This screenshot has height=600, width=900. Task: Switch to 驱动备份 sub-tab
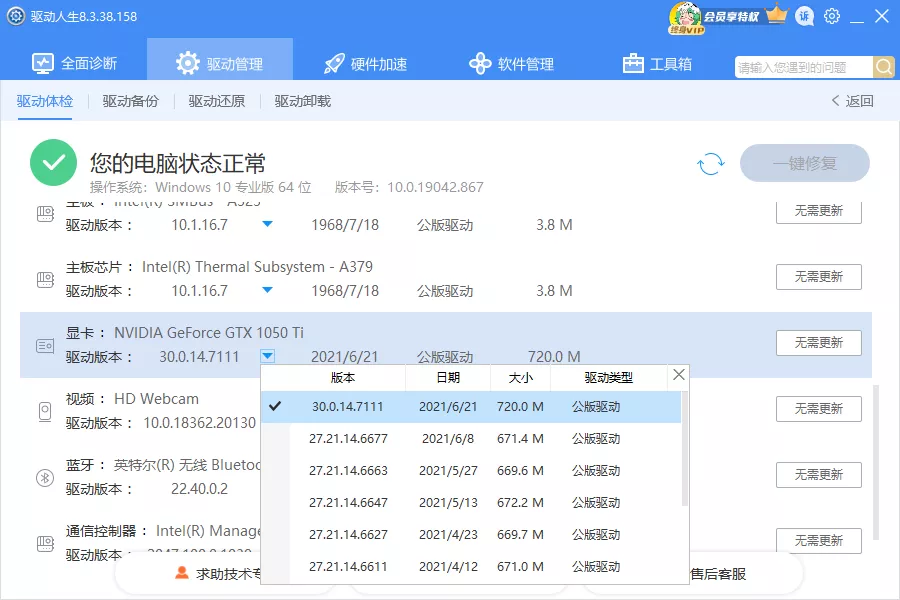(131, 101)
